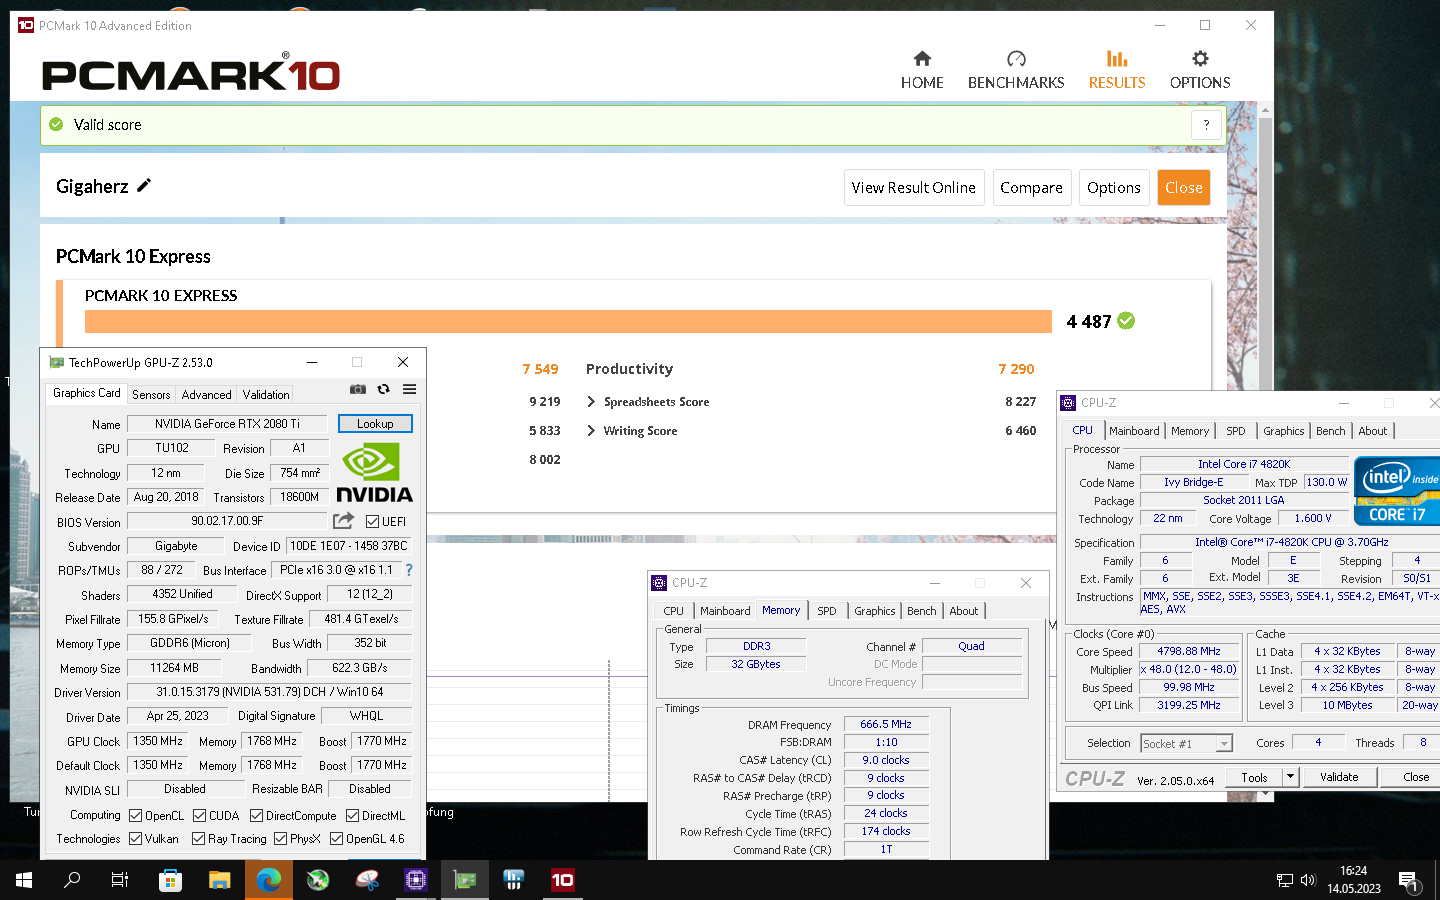1440x900 pixels.
Task: Edit the Gigaherz result name pencil icon
Action: click(x=144, y=185)
